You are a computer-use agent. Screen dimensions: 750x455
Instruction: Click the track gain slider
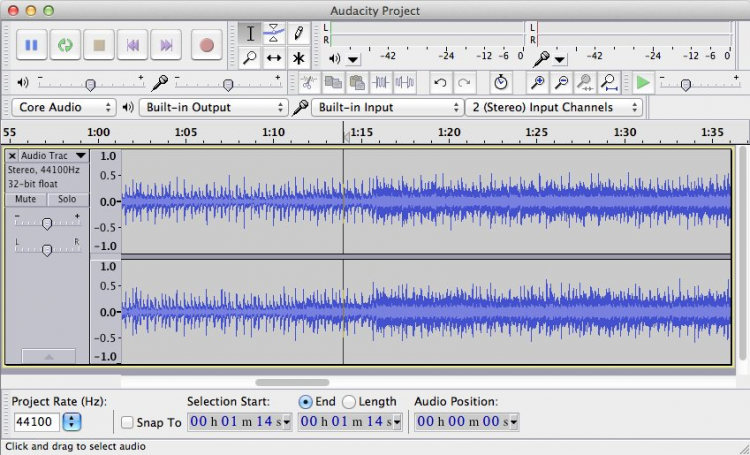pyautogui.click(x=46, y=224)
